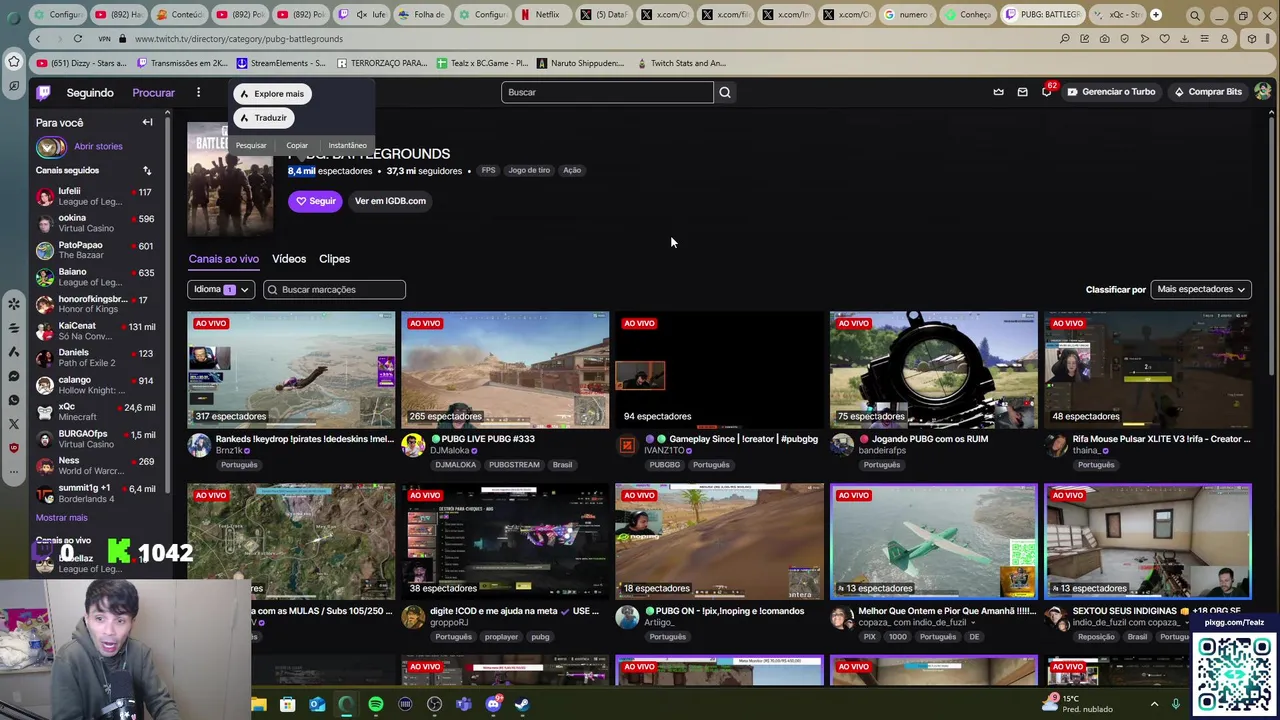Viewport: 1280px width, 720px height.
Task: Open Brnz1k stream thumbnail with 317 espectadores
Action: click(x=291, y=370)
